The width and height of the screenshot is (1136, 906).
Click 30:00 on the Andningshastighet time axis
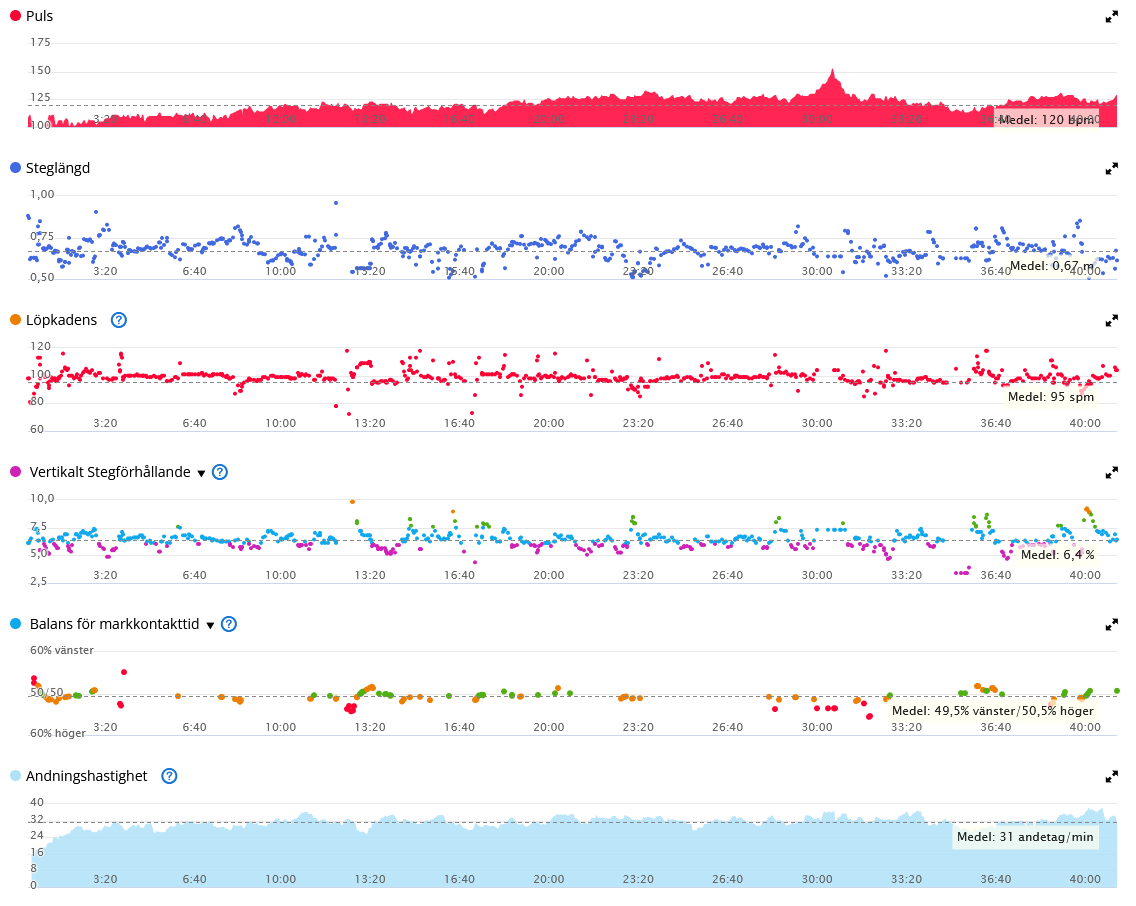click(x=816, y=879)
